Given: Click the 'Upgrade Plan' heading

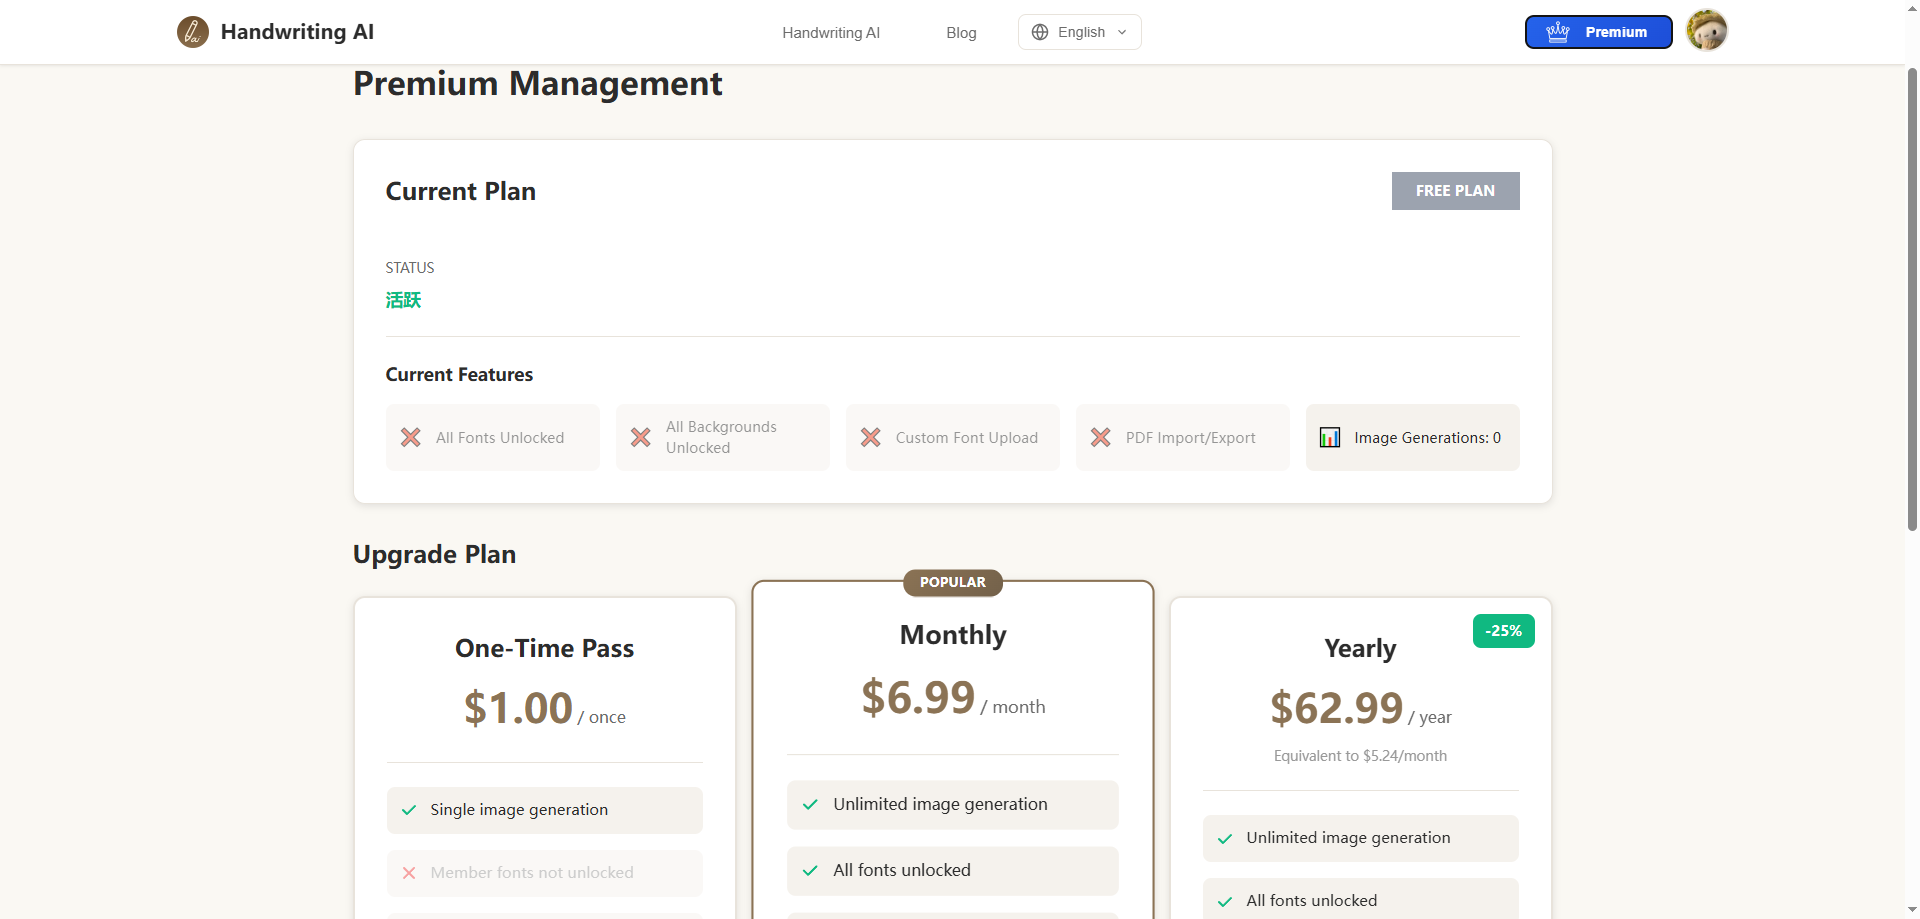Looking at the screenshot, I should point(435,555).
